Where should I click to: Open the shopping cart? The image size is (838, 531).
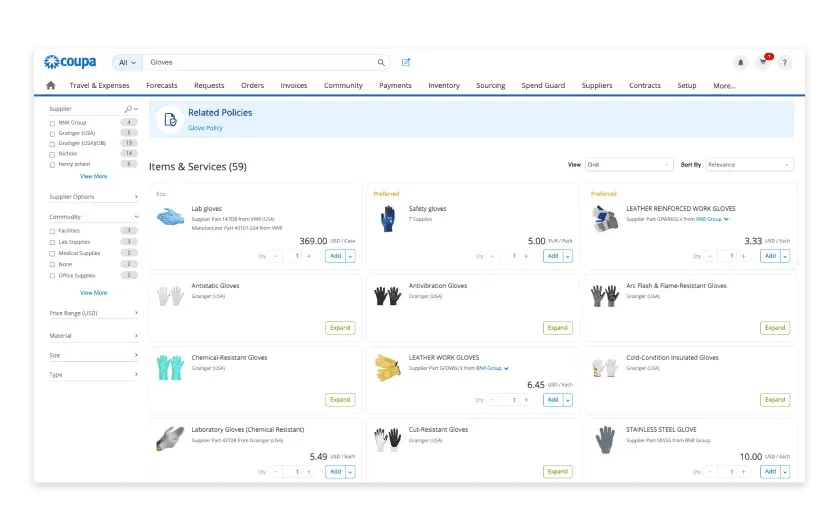pos(763,62)
